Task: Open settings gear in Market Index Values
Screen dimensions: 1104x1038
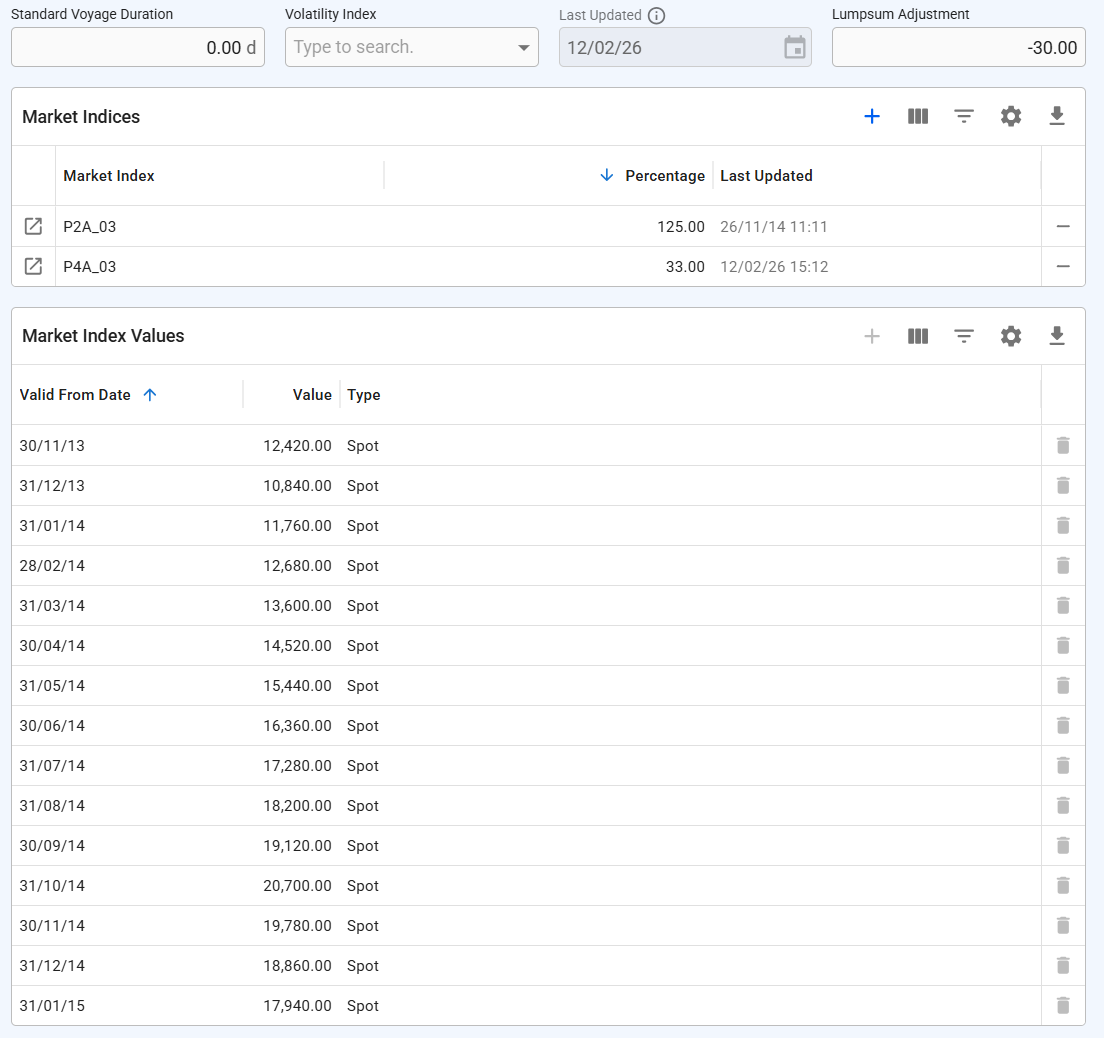Action: 1011,336
